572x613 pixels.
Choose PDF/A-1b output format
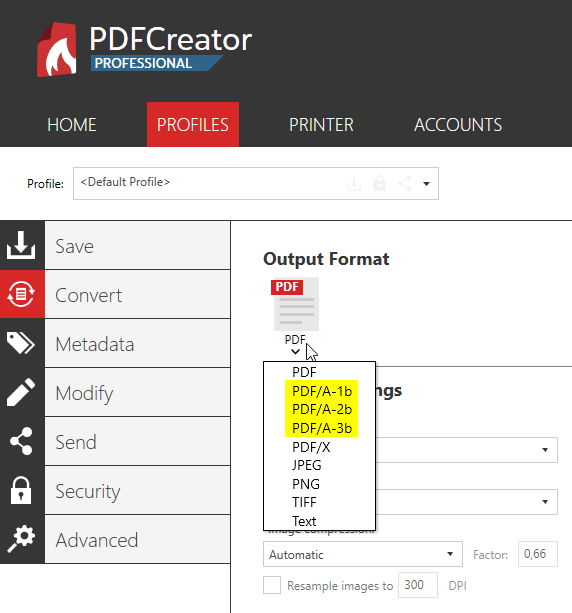322,391
